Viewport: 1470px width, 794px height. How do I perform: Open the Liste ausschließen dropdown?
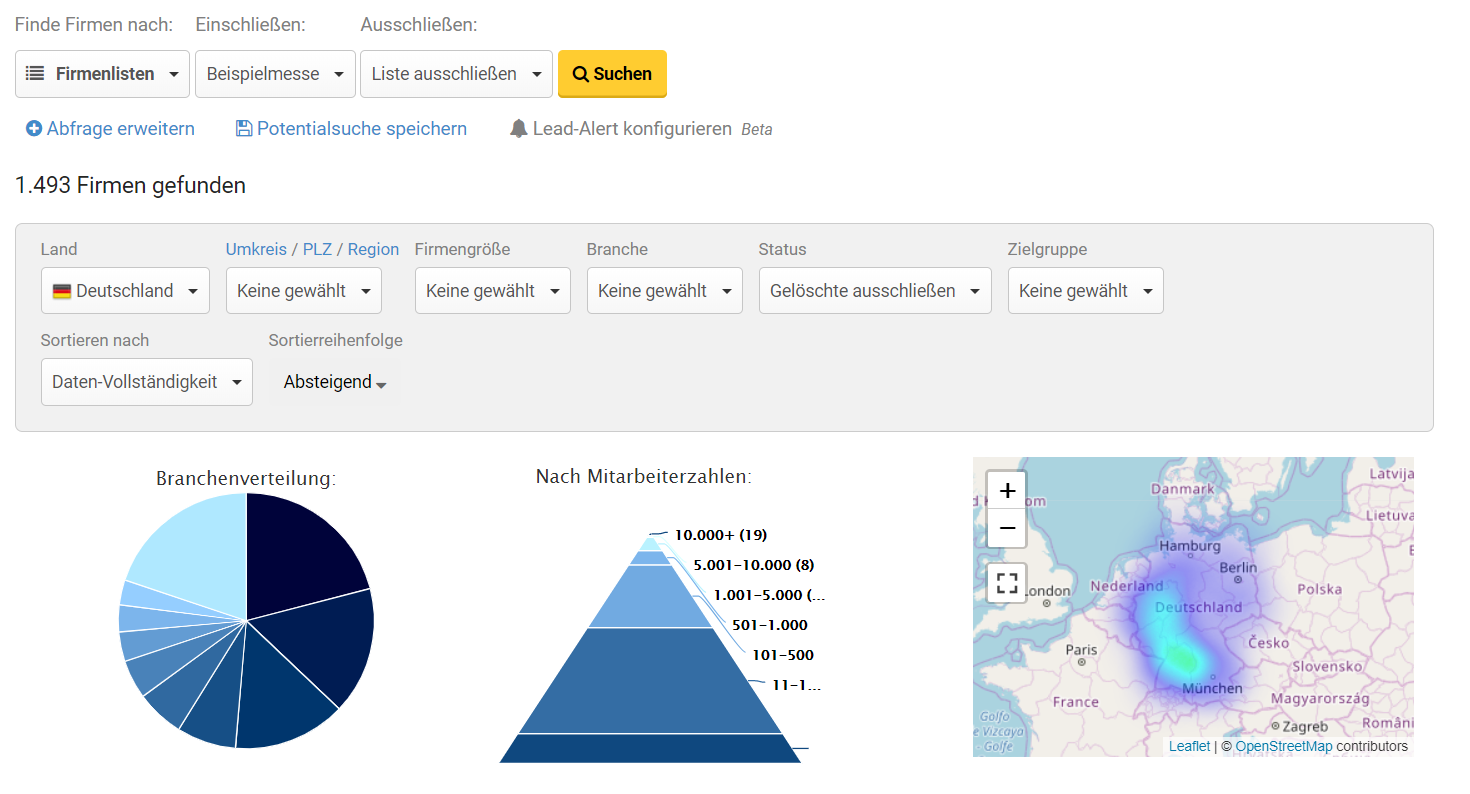coord(456,74)
